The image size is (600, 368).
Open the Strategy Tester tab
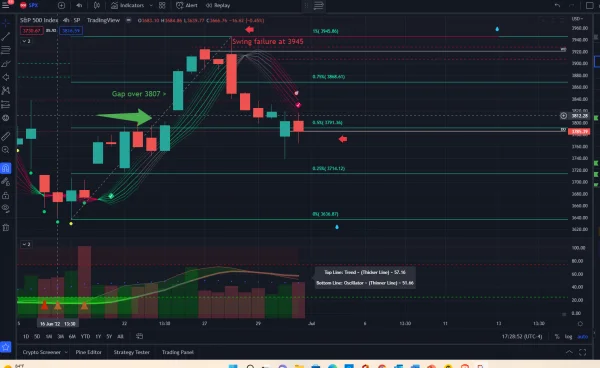[x=131, y=352]
